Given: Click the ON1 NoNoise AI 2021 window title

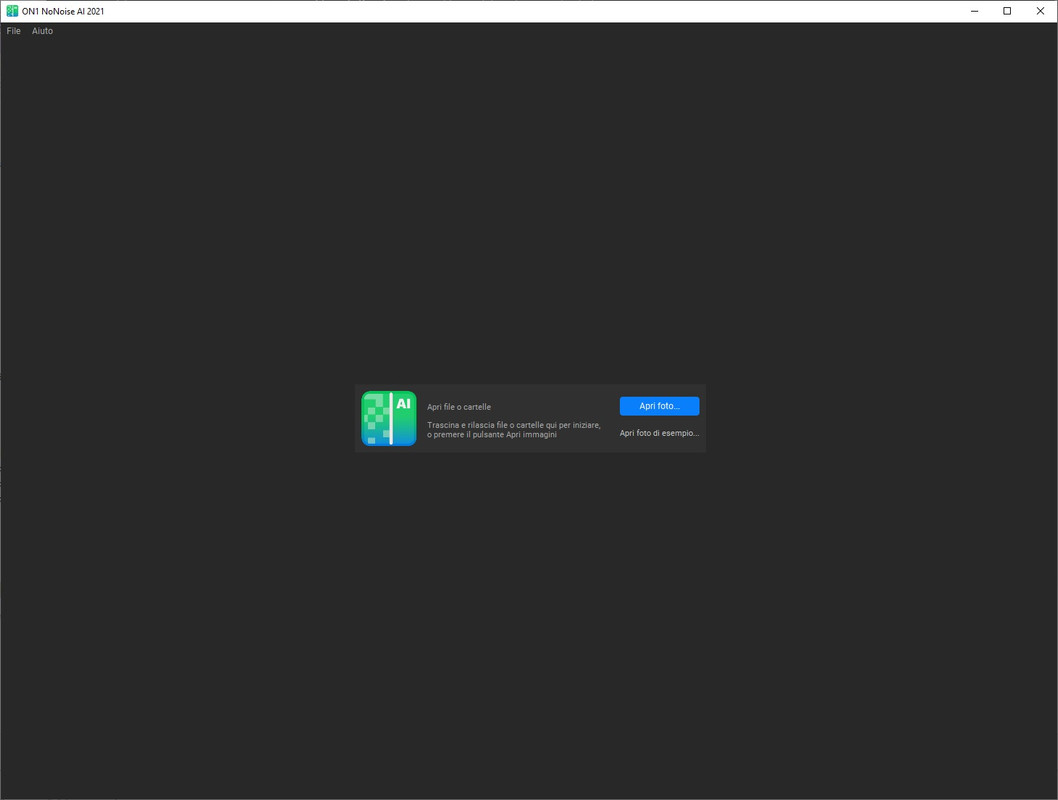Looking at the screenshot, I should tap(63, 11).
